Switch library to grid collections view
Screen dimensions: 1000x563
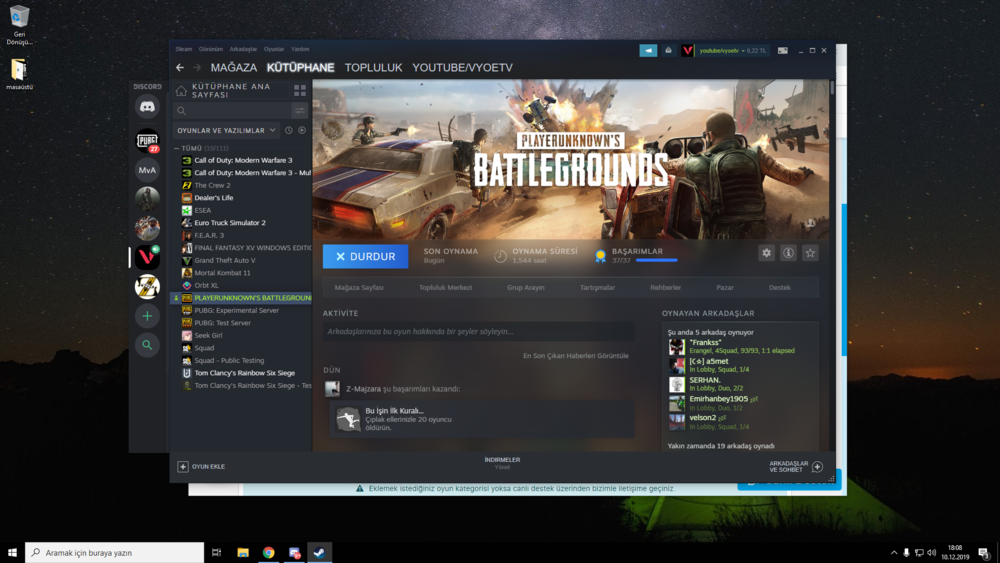coord(300,91)
